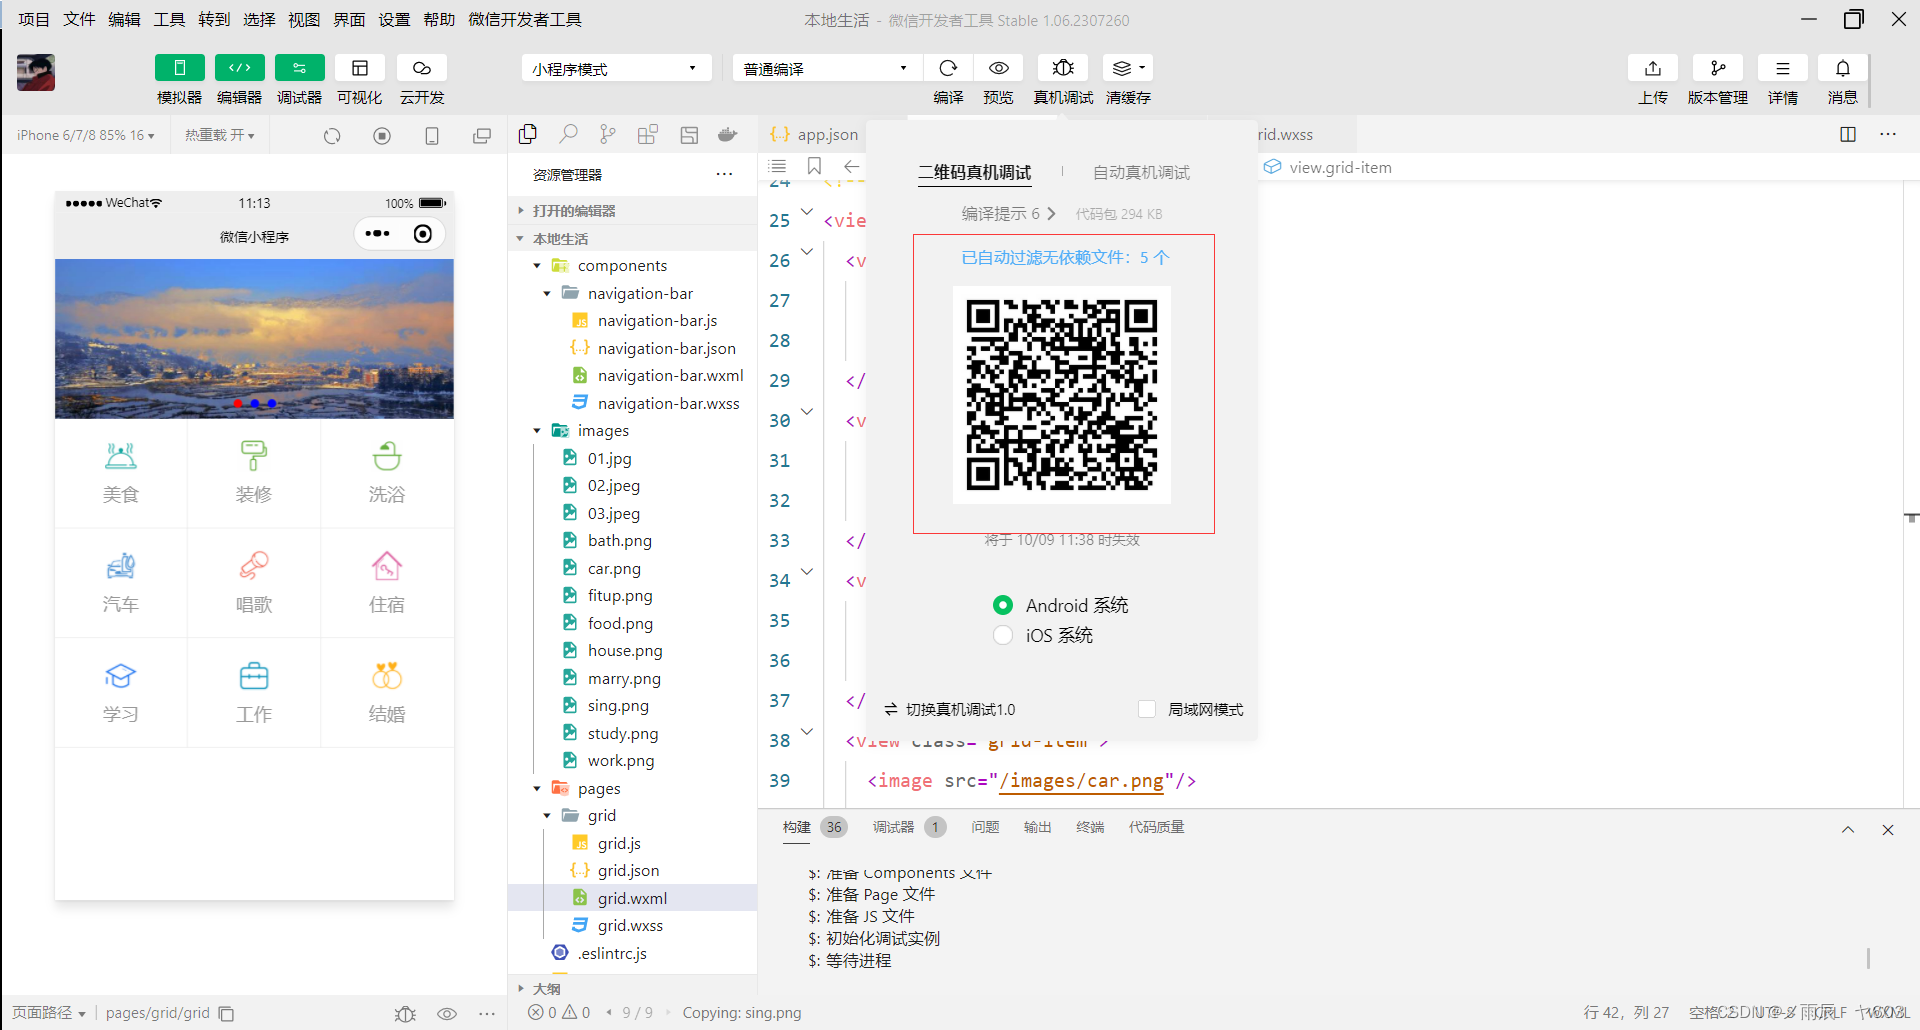Open the 项目 menu
This screenshot has height=1030, width=1920.
tap(34, 19)
